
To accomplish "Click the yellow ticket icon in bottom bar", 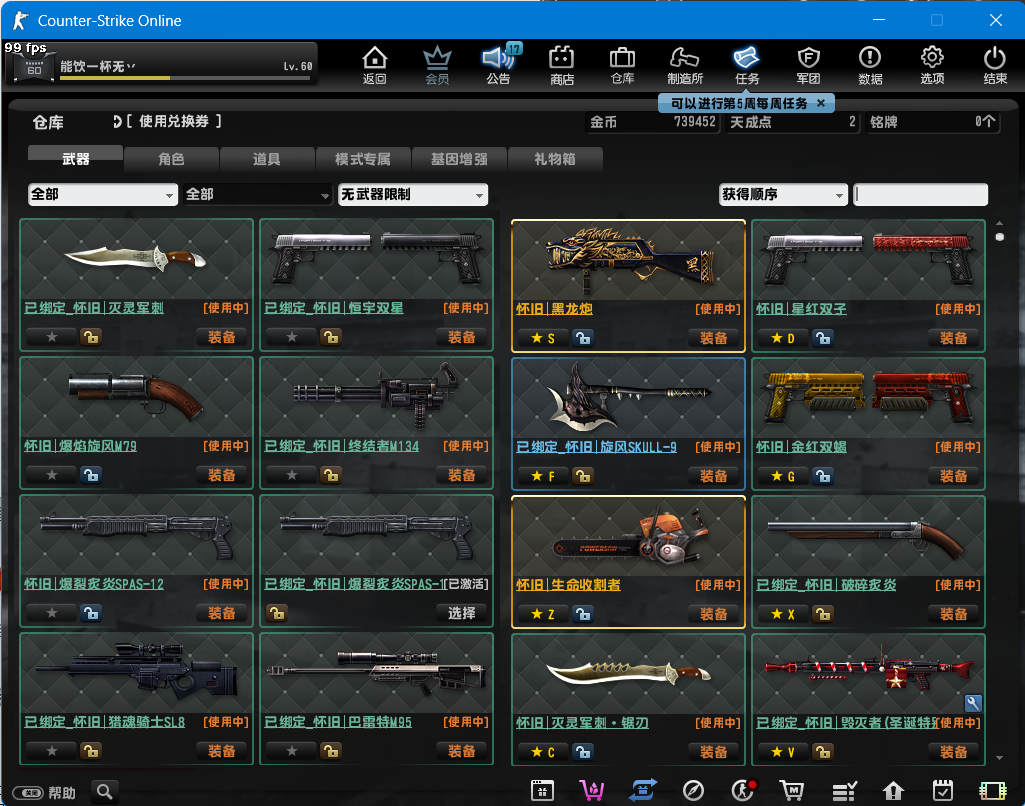I will click(992, 791).
